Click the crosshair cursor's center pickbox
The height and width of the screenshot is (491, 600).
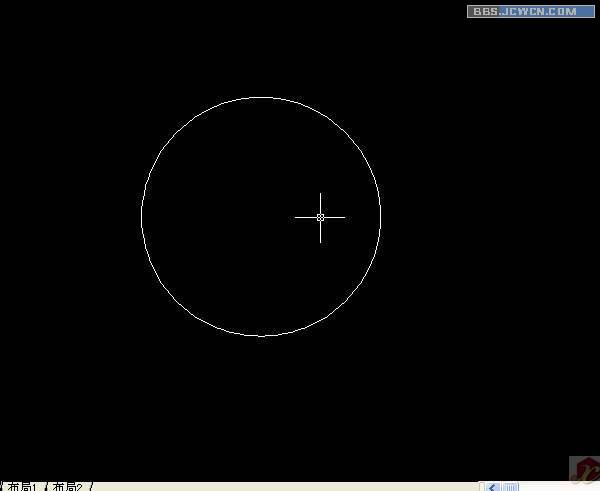click(320, 216)
